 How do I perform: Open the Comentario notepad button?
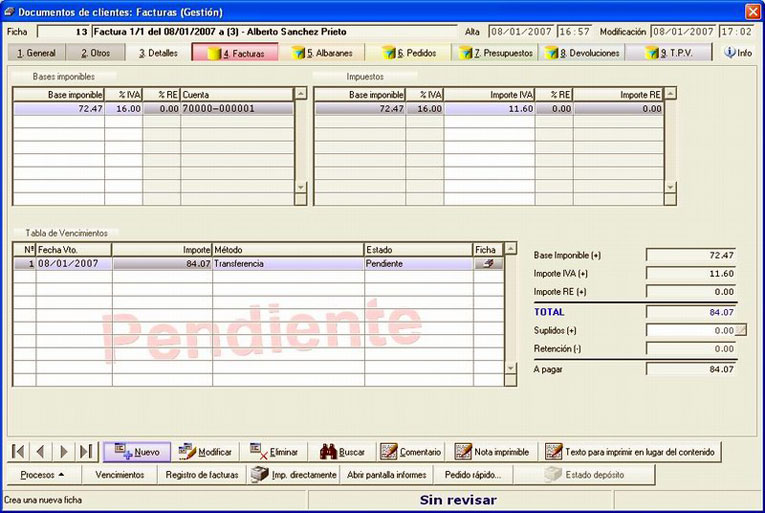(410, 451)
